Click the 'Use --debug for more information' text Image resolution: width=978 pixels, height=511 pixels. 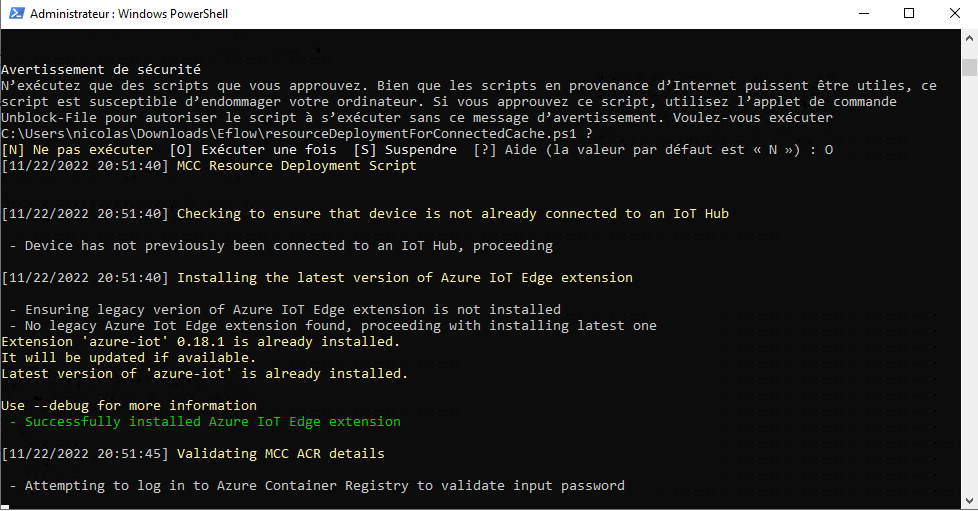point(129,406)
